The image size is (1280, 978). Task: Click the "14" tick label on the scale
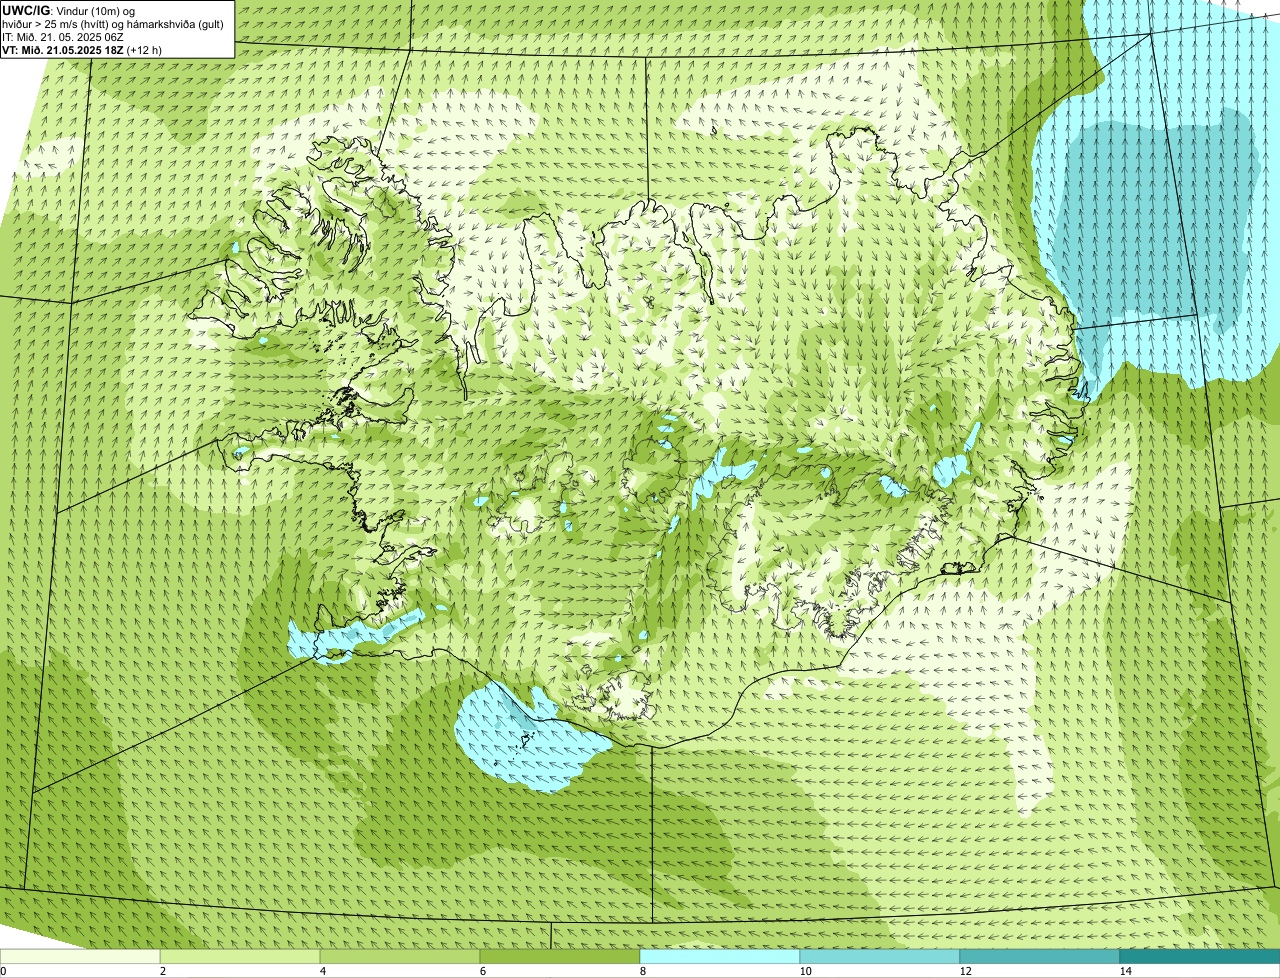tap(1126, 971)
